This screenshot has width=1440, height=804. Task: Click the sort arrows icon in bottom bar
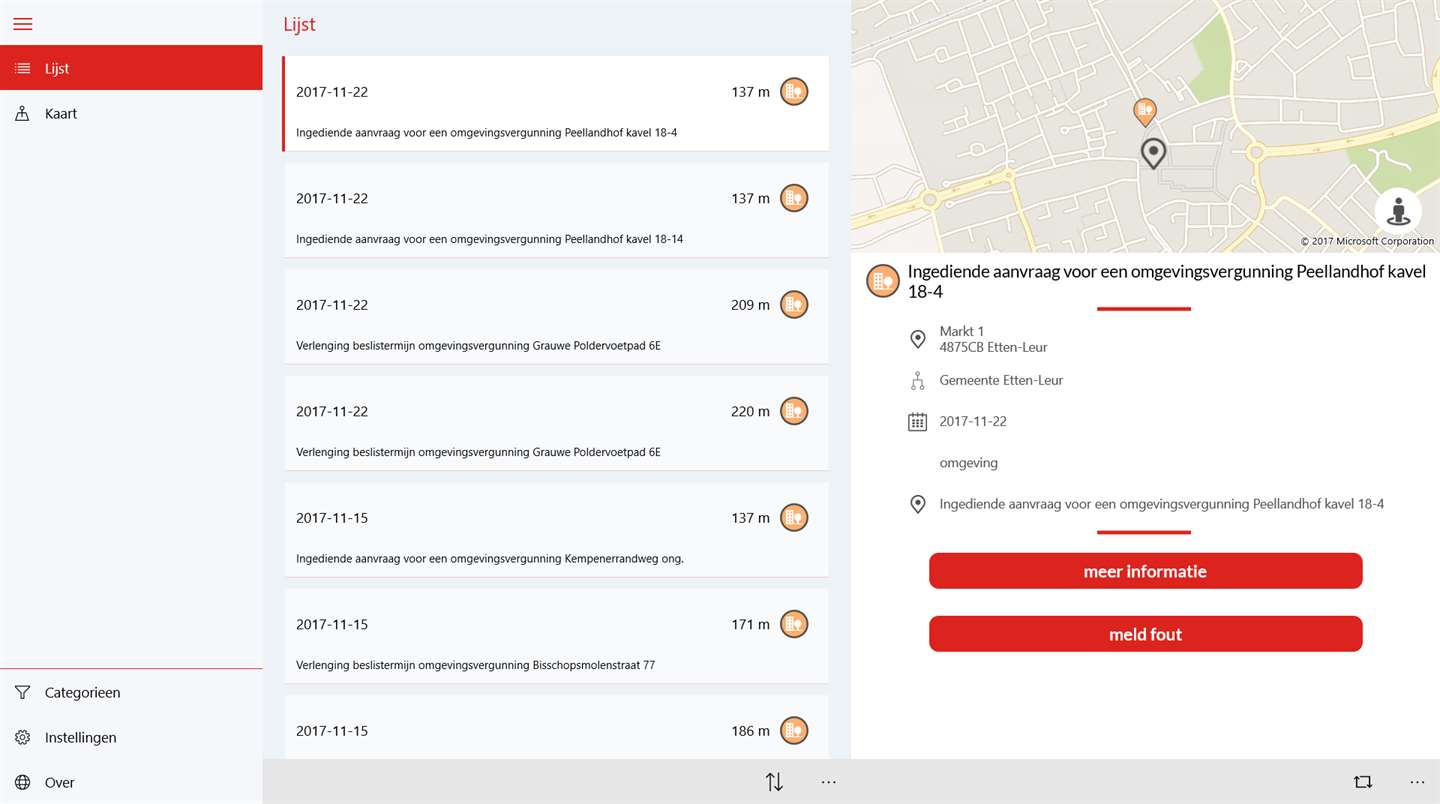774,782
